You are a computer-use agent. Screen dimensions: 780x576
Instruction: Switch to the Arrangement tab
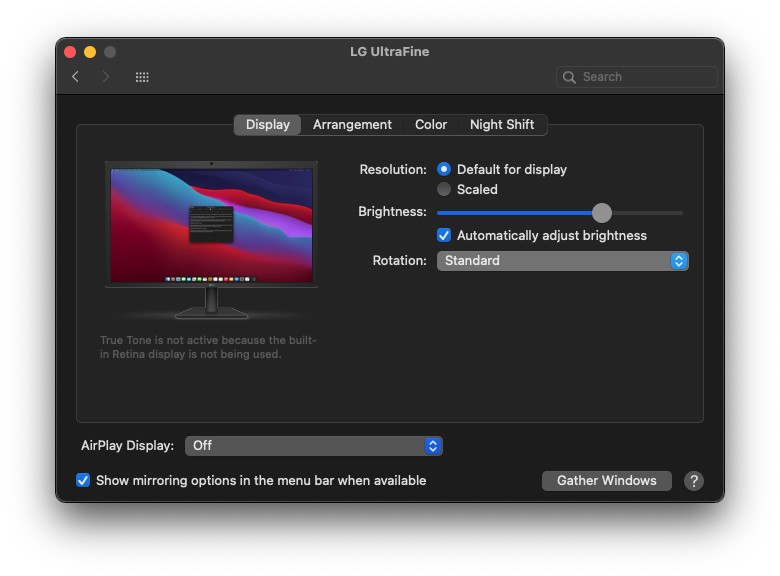(x=352, y=124)
